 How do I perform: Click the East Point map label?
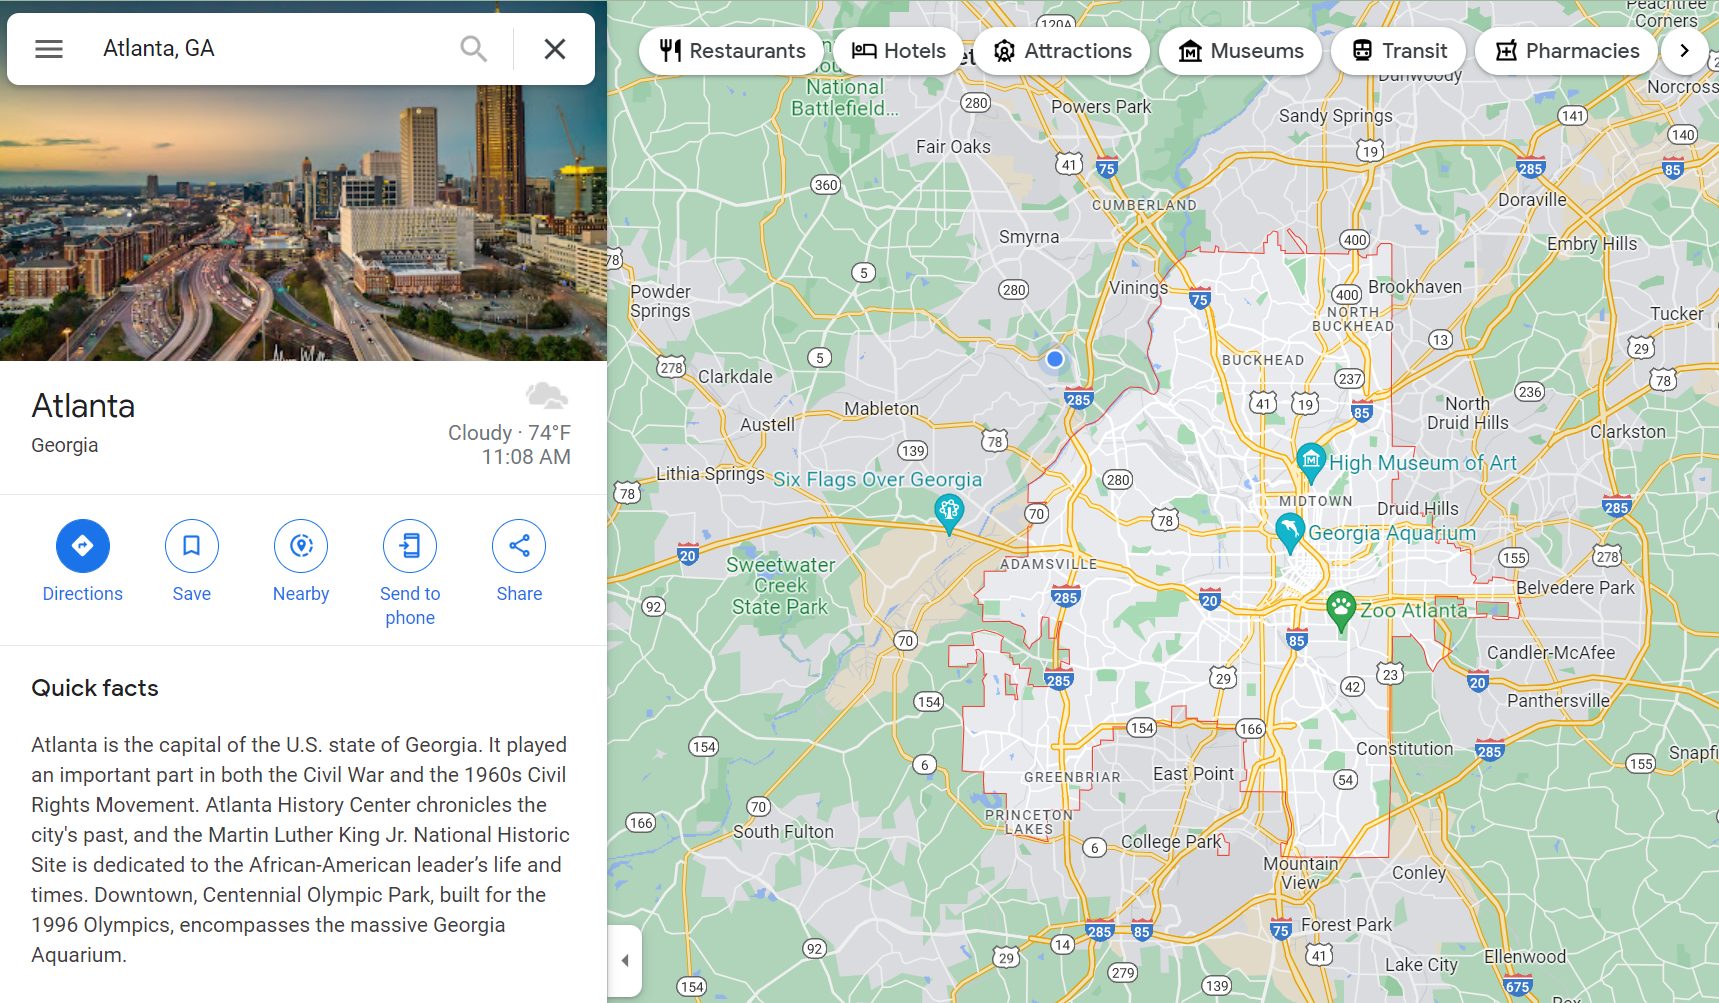pos(1193,773)
